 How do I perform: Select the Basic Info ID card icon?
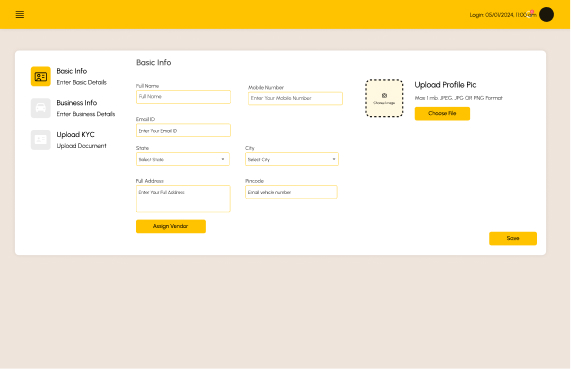click(40, 76)
